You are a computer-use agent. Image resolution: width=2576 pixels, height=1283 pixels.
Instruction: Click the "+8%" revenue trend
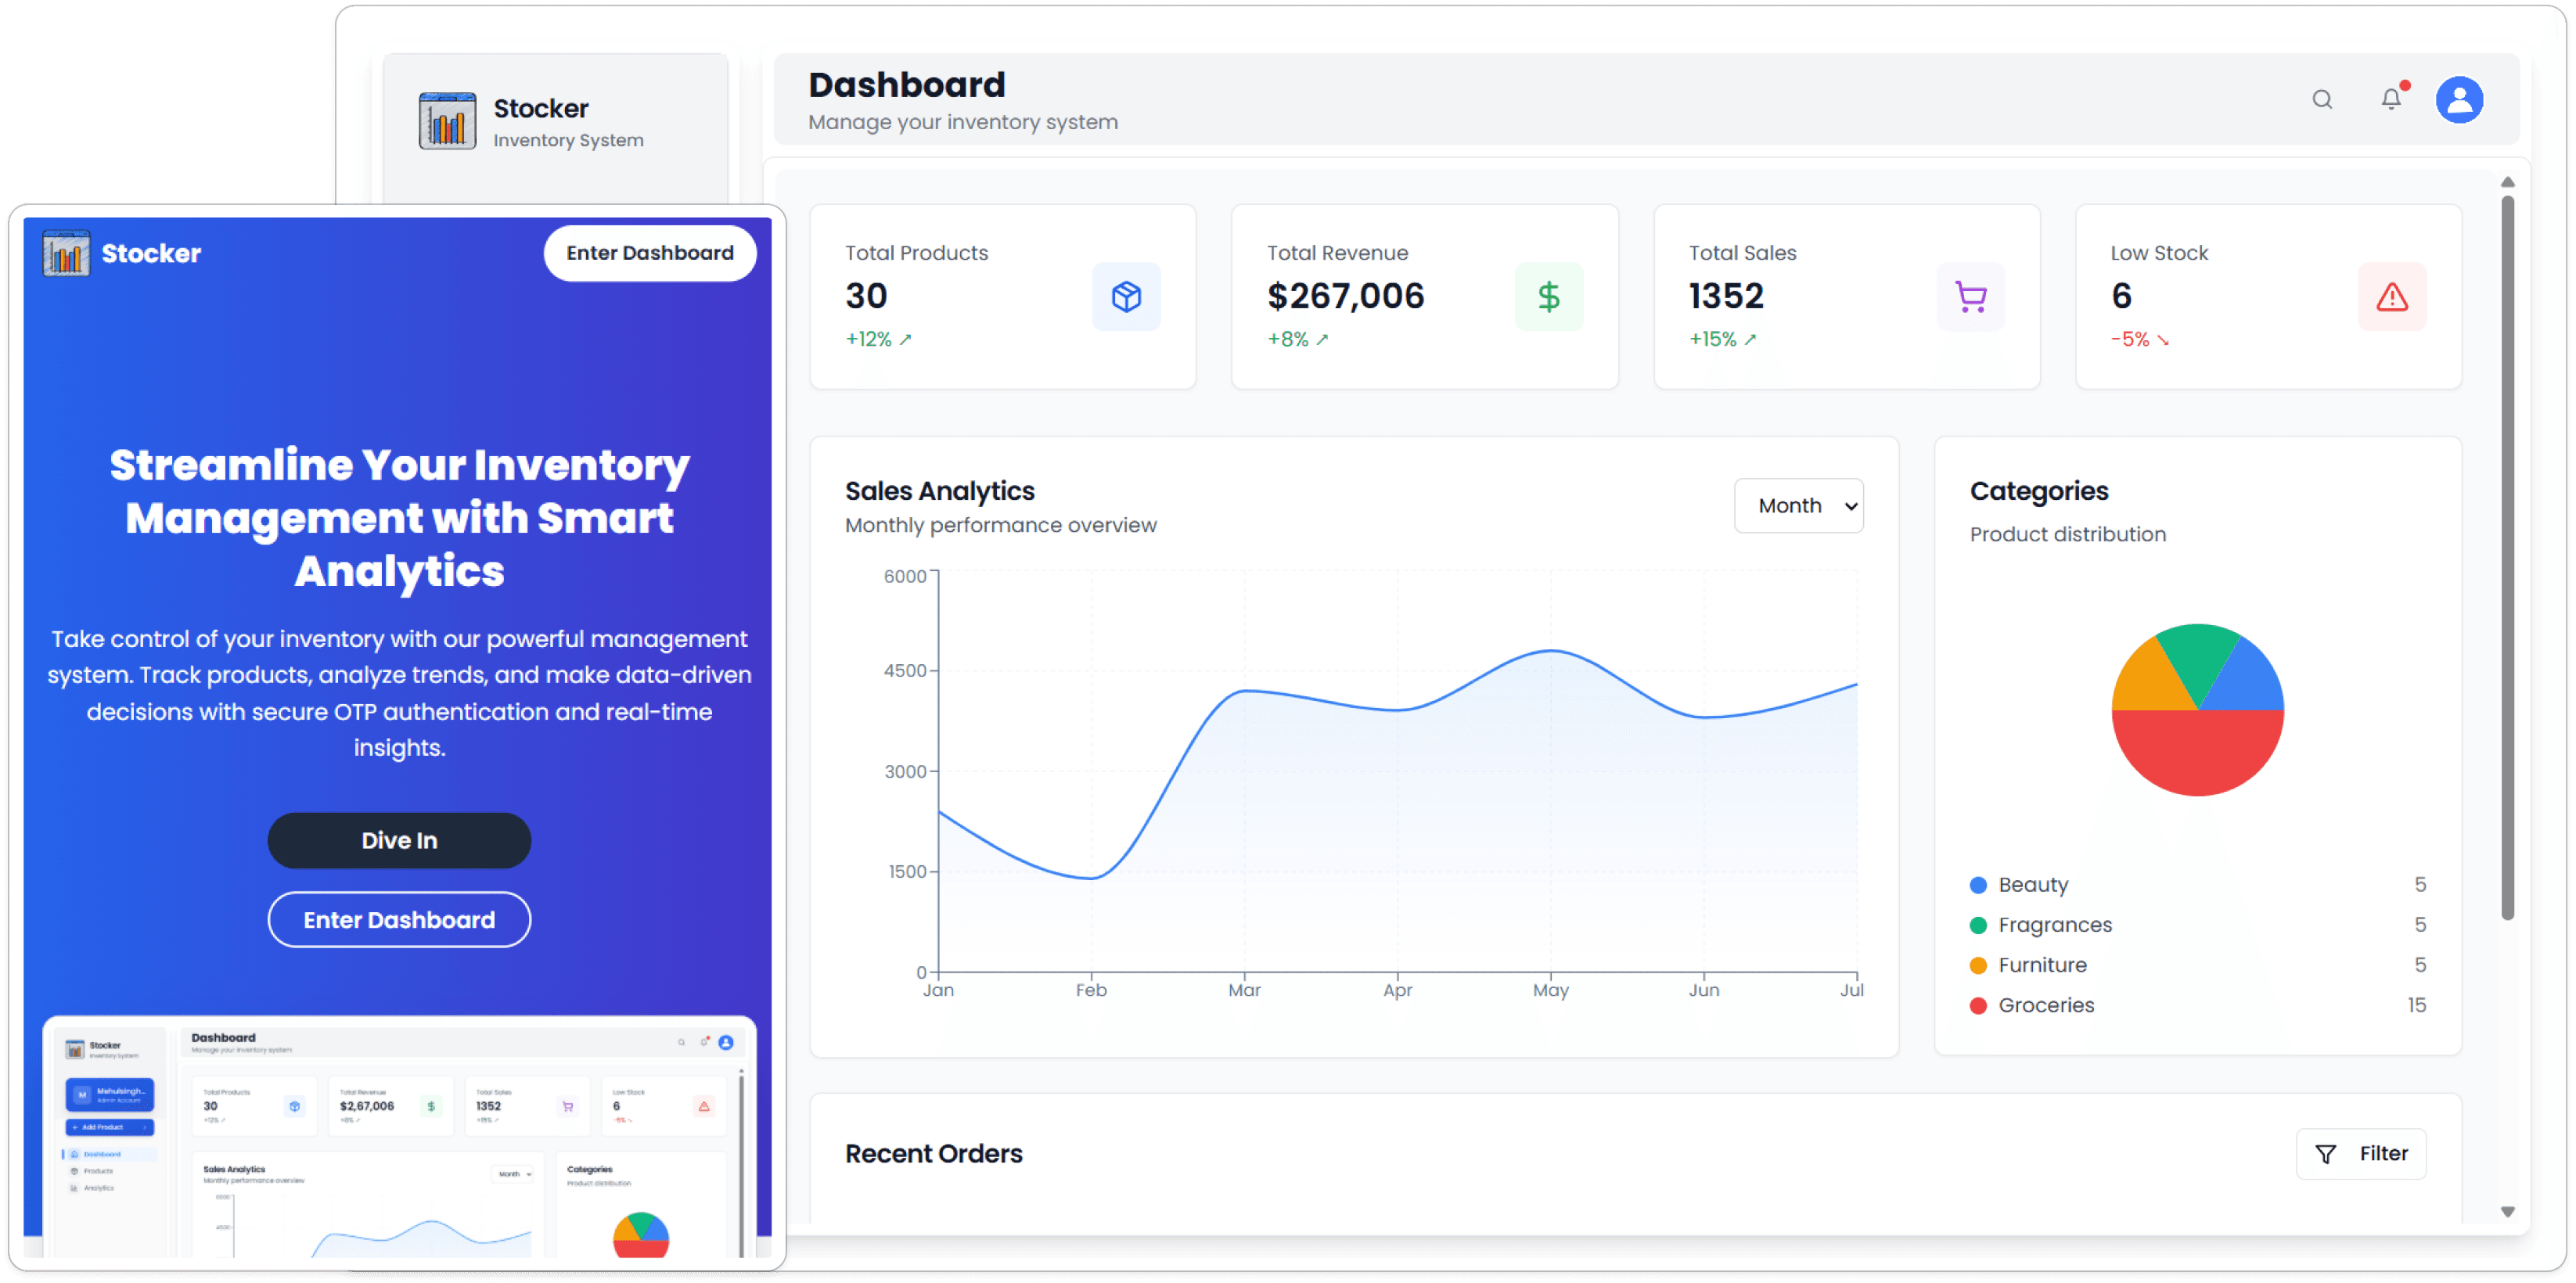1287,339
